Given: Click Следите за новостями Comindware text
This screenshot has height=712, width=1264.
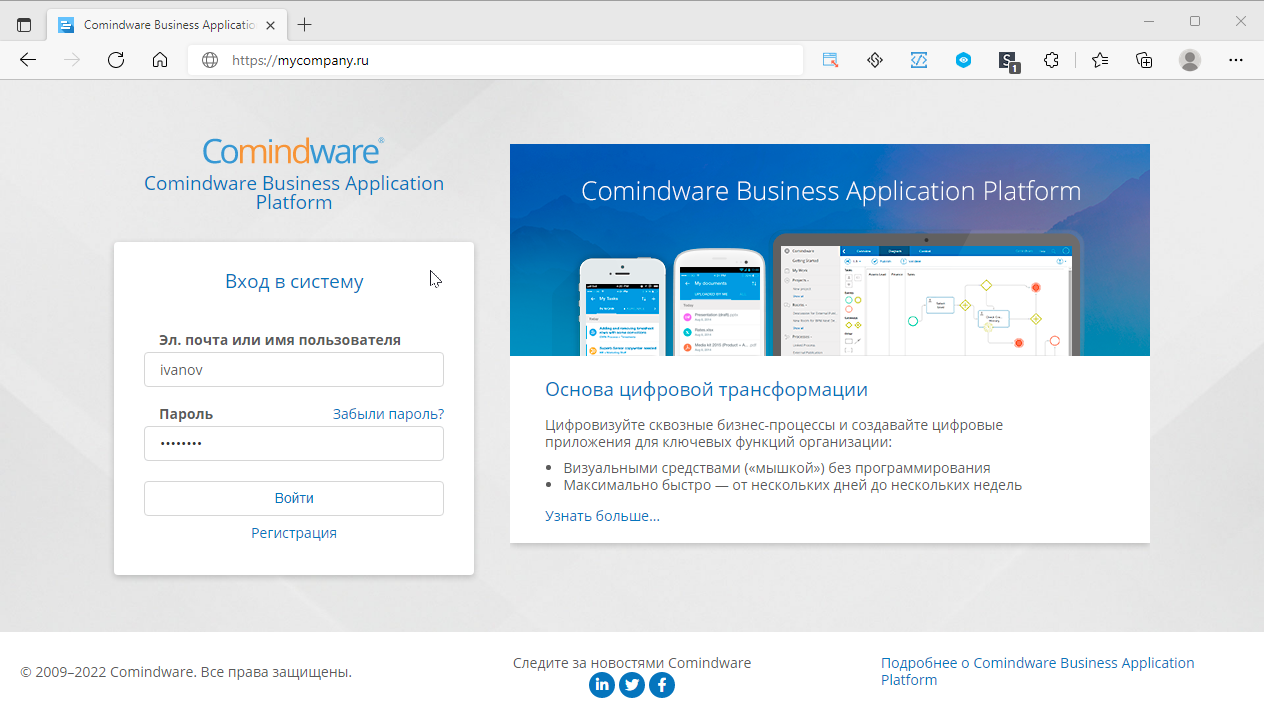Looking at the screenshot, I should pos(632,663).
